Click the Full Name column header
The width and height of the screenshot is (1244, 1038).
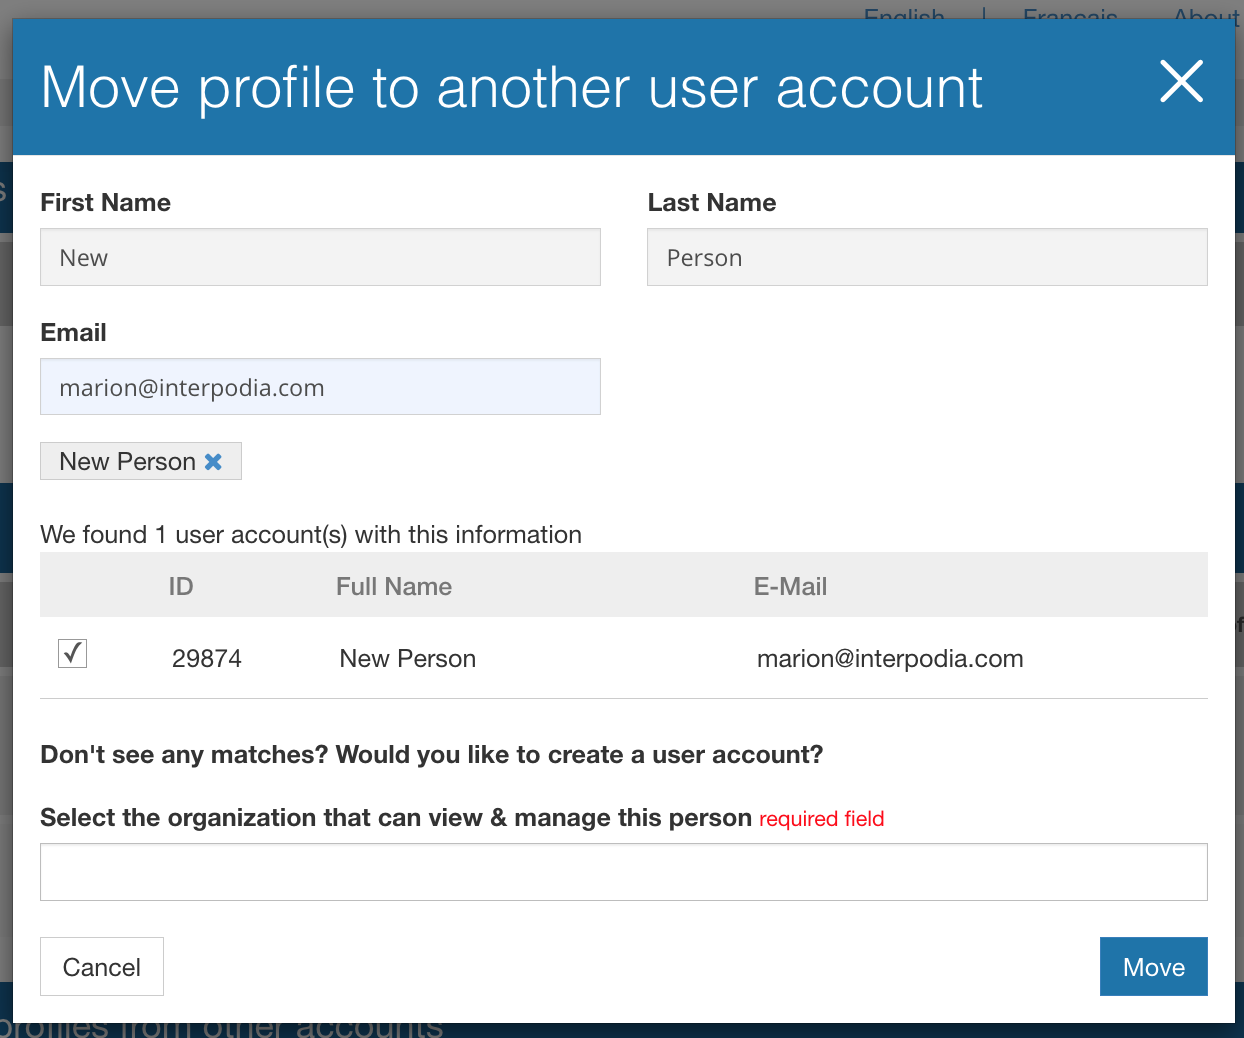point(394,587)
